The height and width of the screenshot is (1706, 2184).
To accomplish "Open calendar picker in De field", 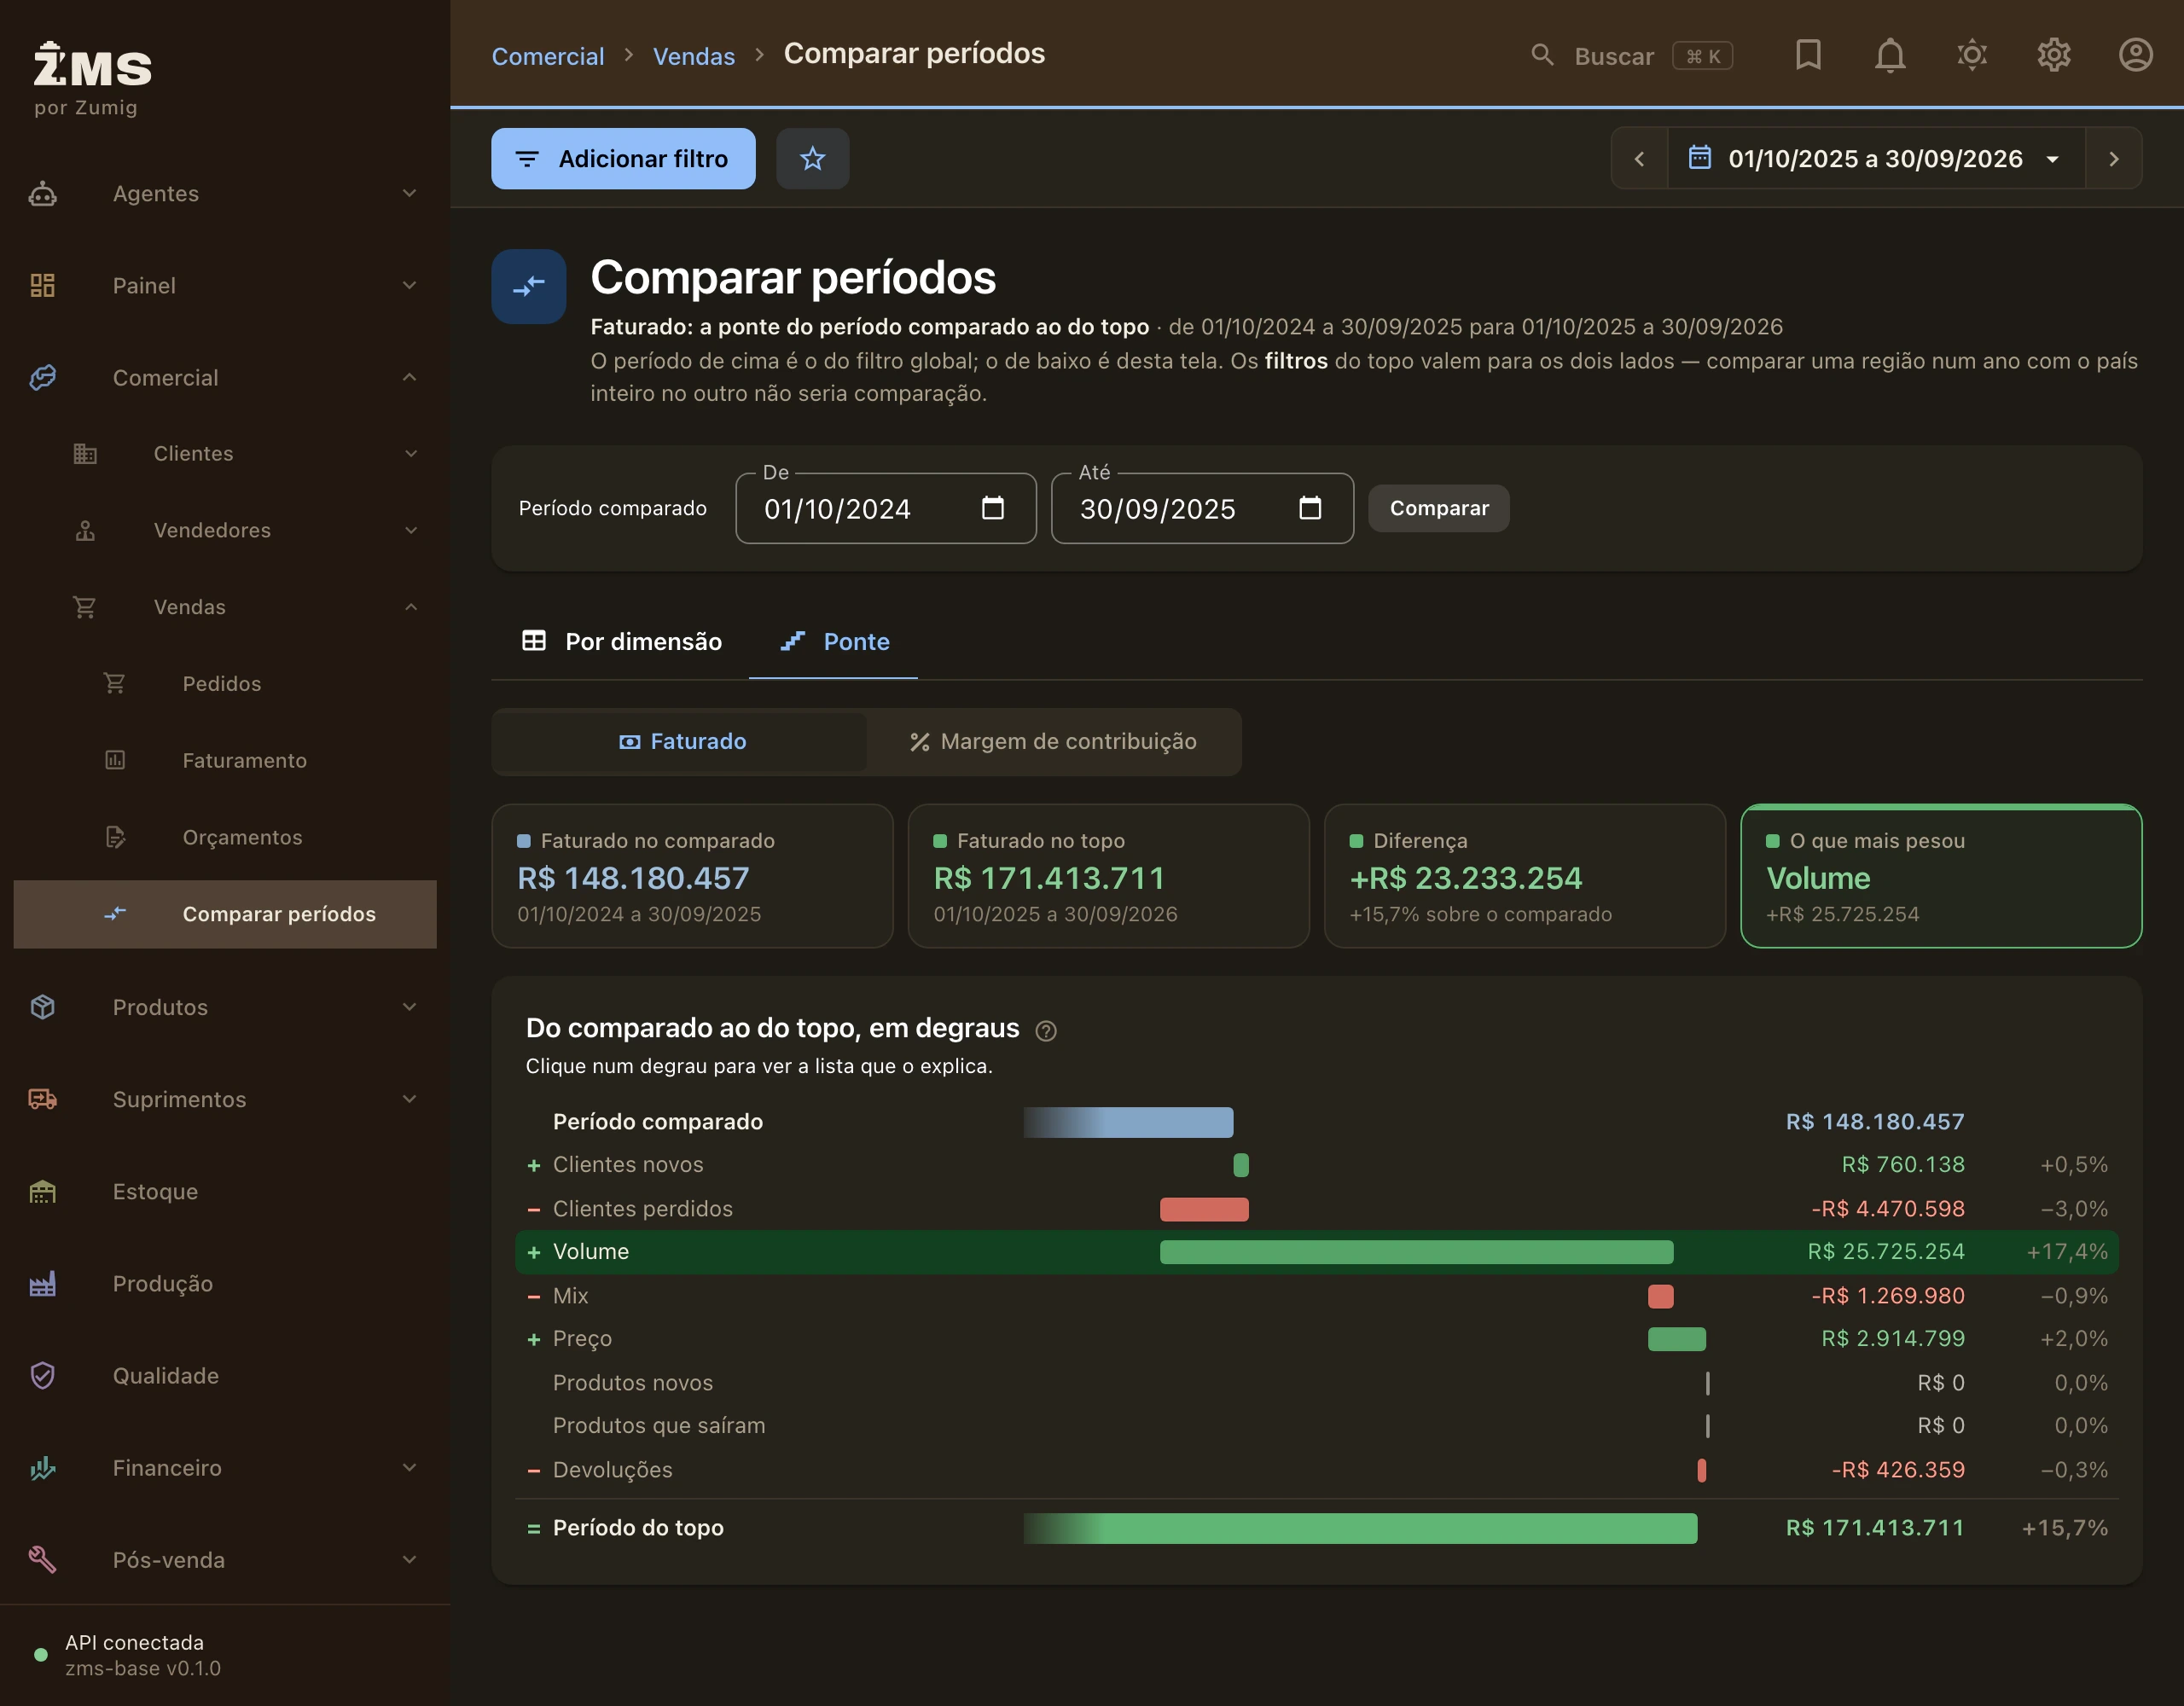I will pos(993,508).
